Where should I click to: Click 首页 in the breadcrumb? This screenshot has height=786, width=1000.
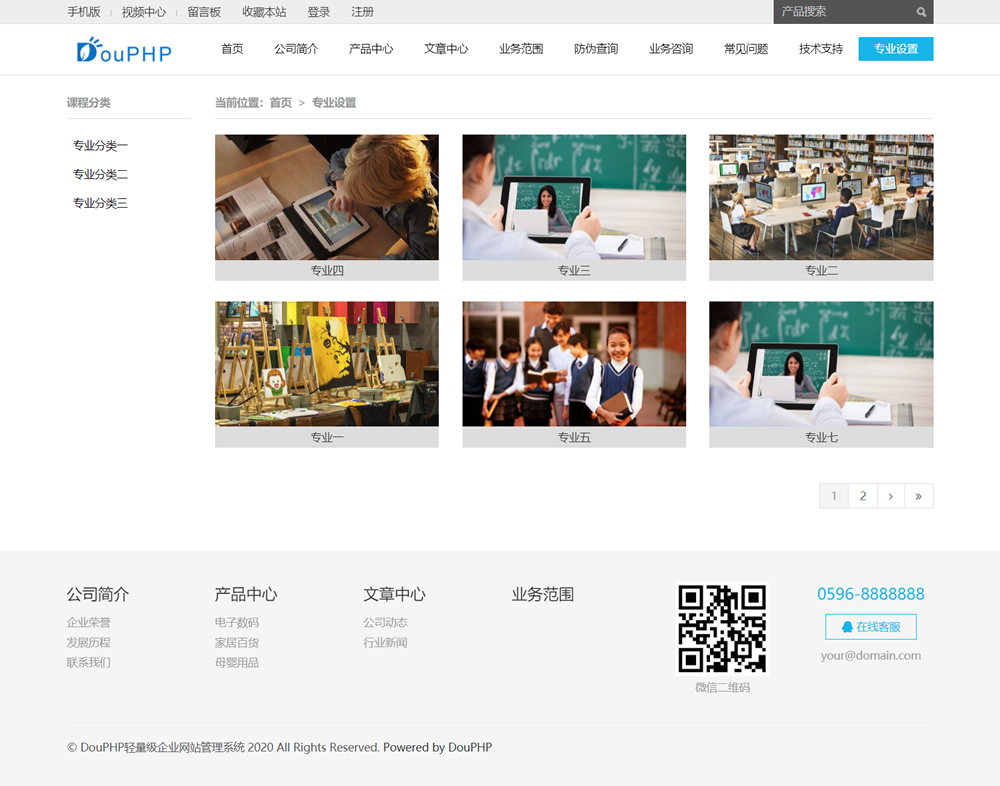tap(280, 103)
